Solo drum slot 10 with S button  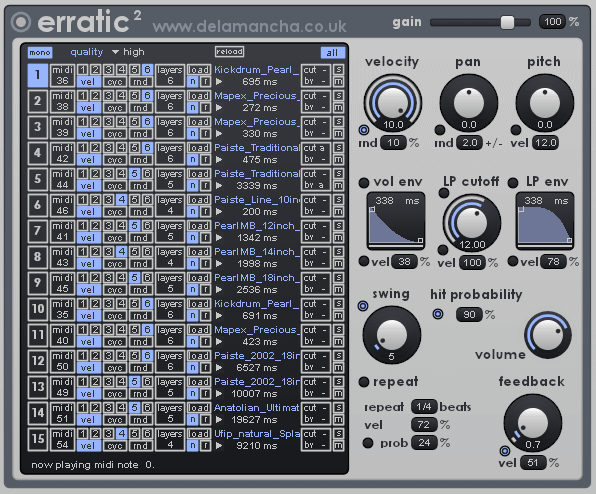(x=338, y=304)
